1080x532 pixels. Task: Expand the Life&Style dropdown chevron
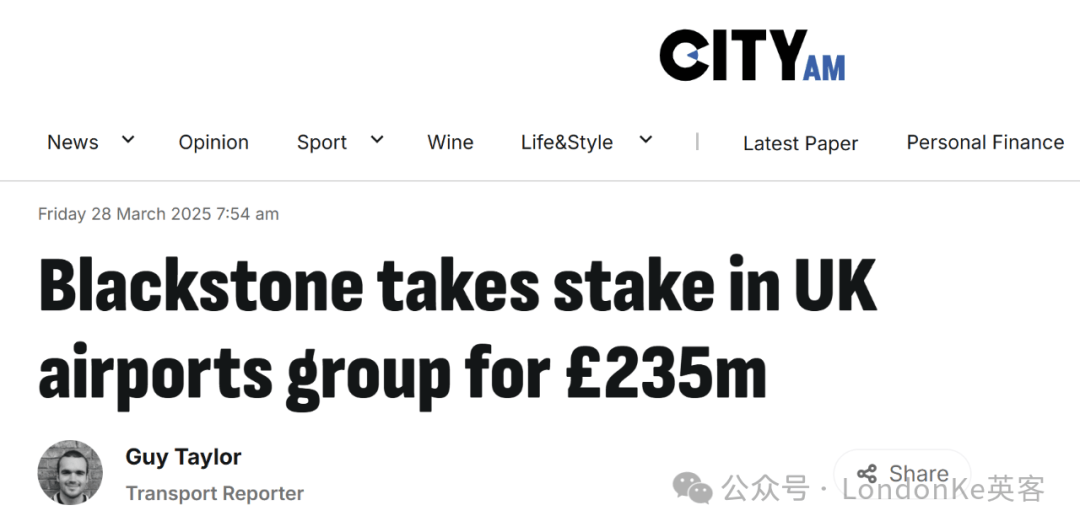645,140
